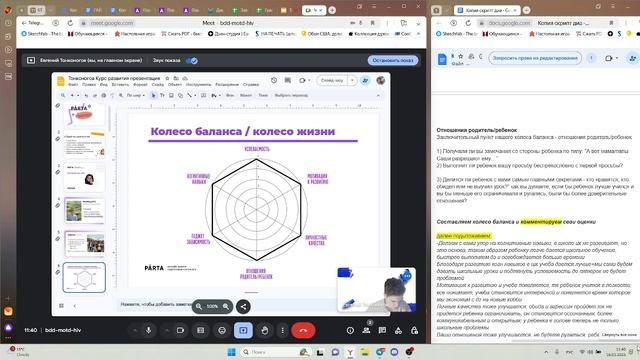Image resolution: width=640 pixels, height=360 pixels.
Task: Open version history clock icon in Slides
Action: pyautogui.click(x=274, y=80)
